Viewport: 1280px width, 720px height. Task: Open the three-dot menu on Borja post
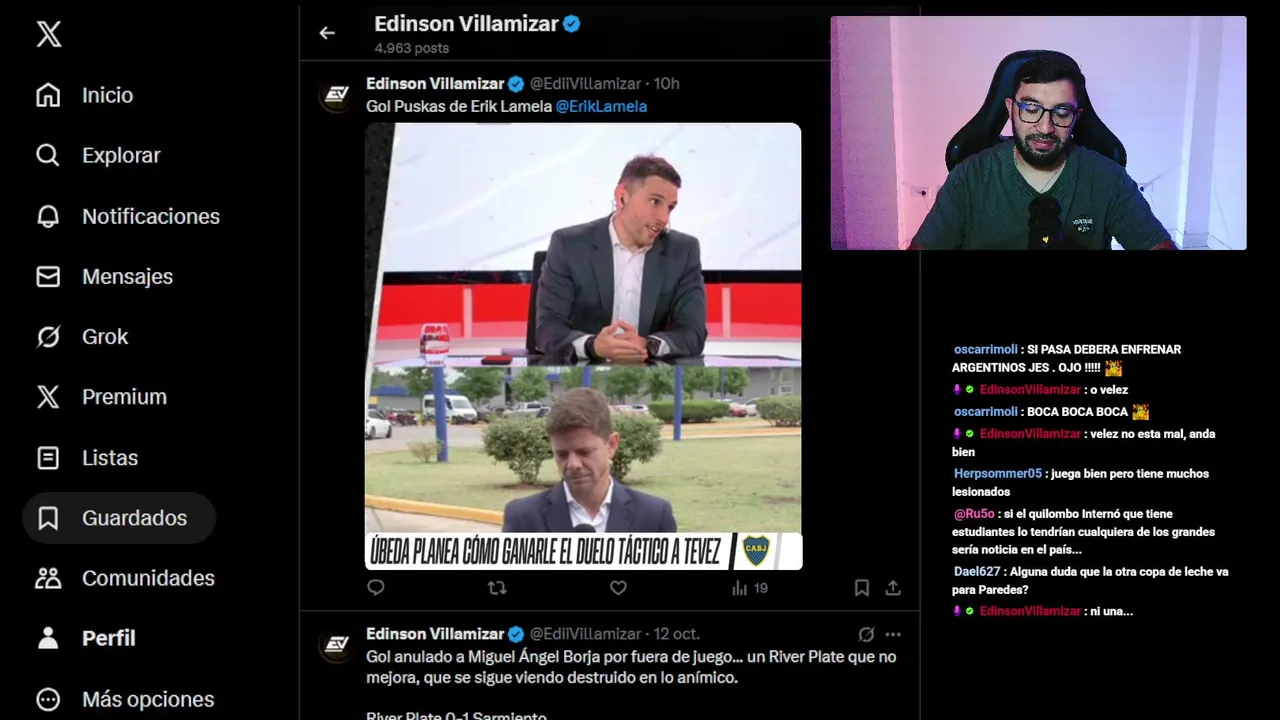coord(893,634)
